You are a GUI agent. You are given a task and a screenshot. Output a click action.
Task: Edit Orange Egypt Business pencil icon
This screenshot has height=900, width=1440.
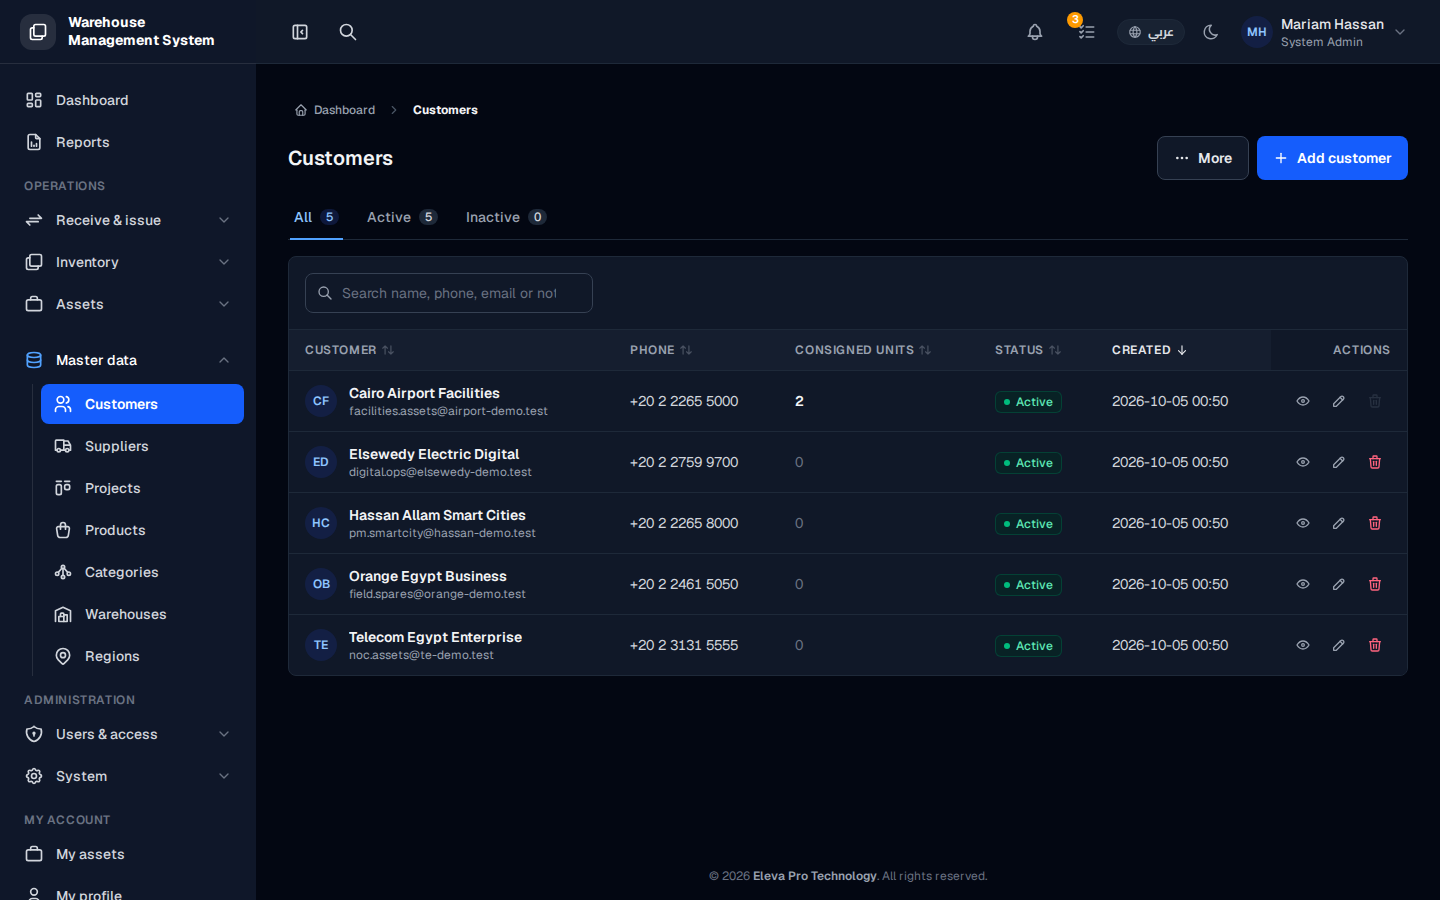[1339, 584]
